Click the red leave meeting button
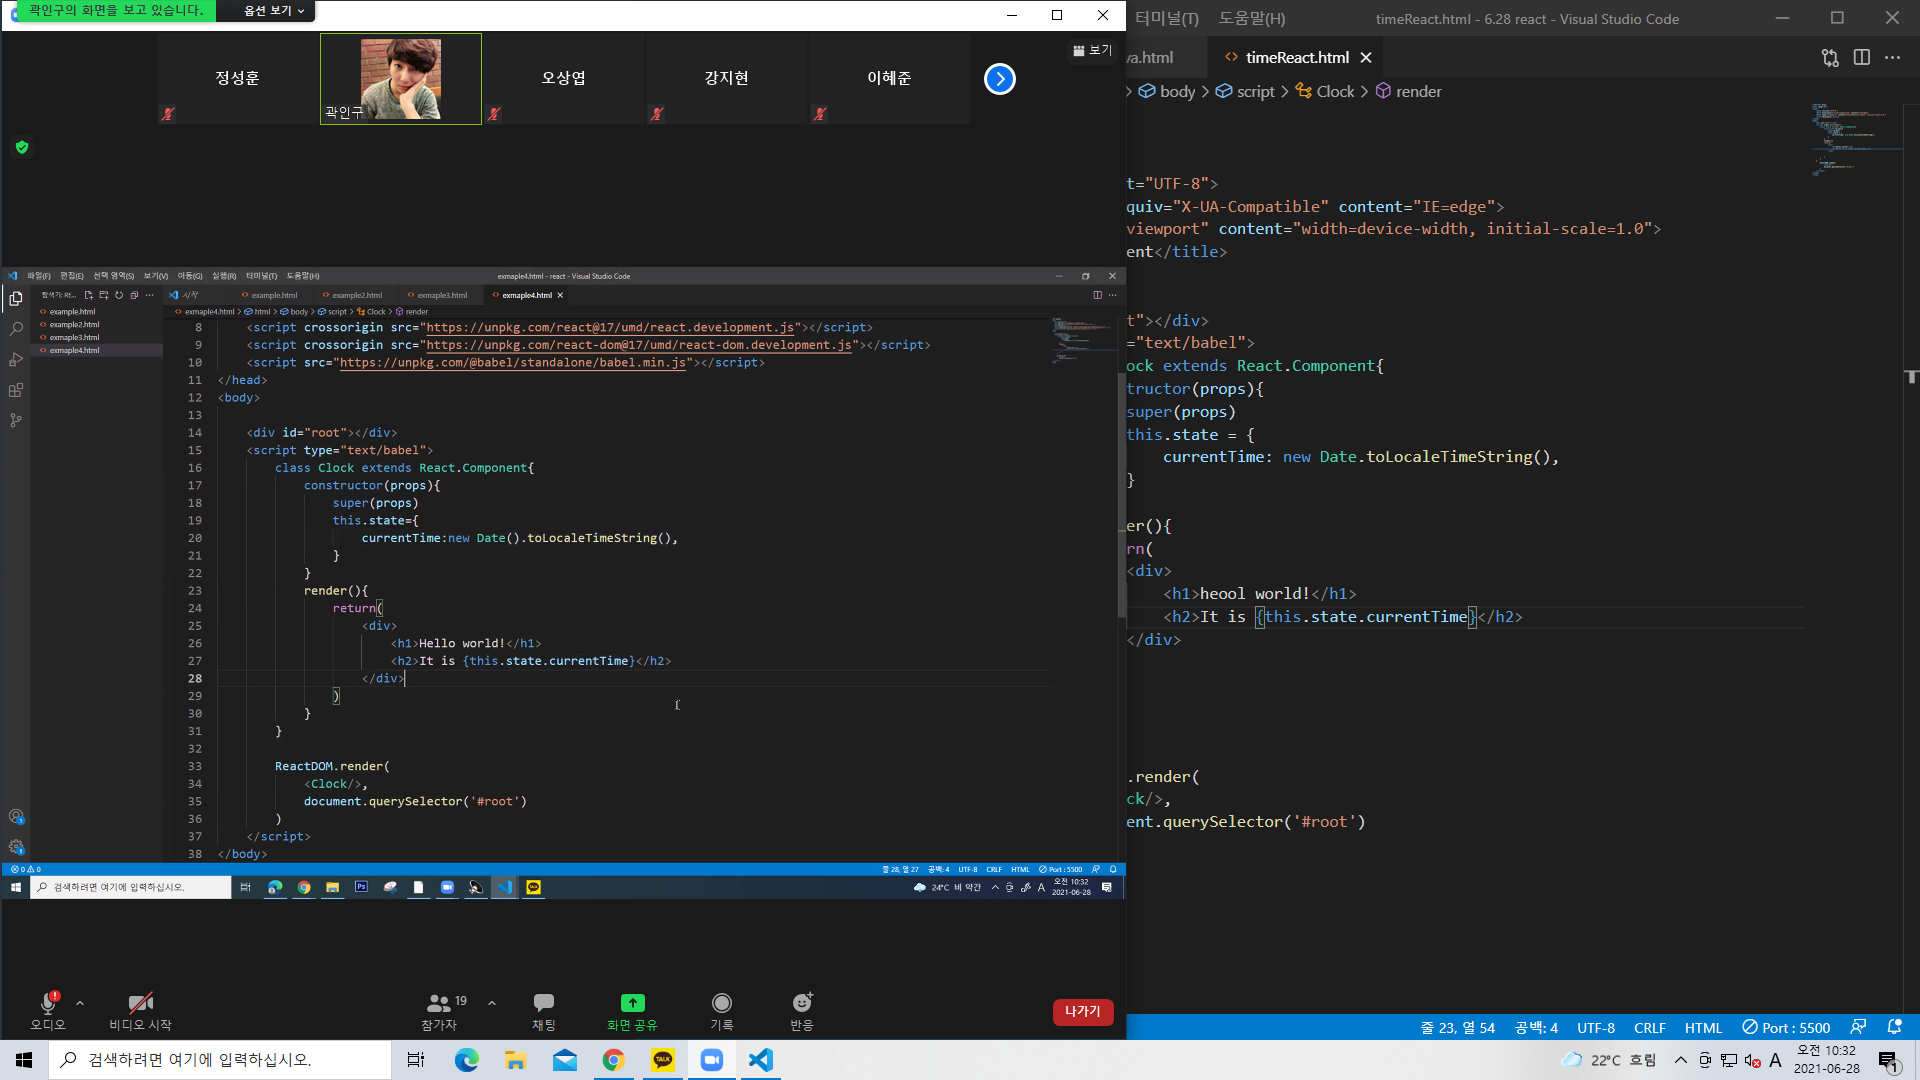Viewport: 1920px width, 1080px height. tap(1082, 1012)
